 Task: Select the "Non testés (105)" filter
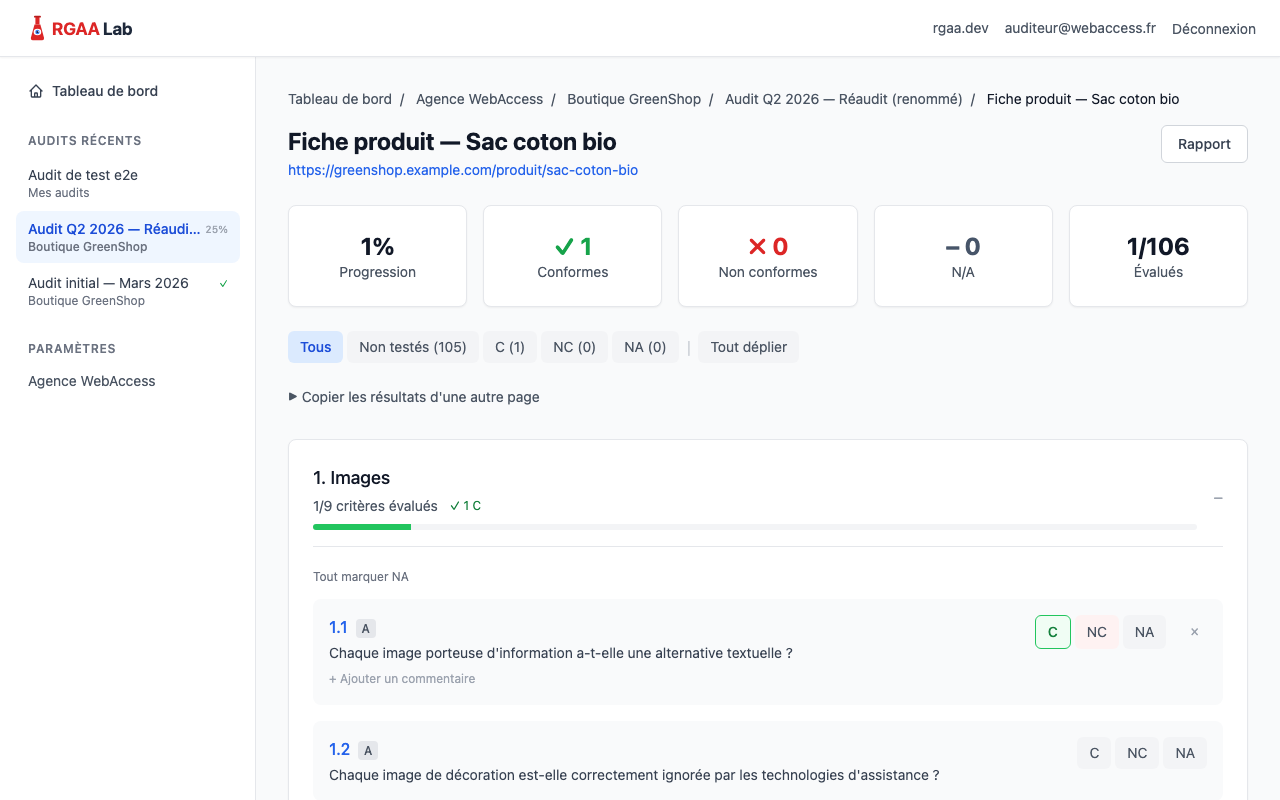pos(413,346)
